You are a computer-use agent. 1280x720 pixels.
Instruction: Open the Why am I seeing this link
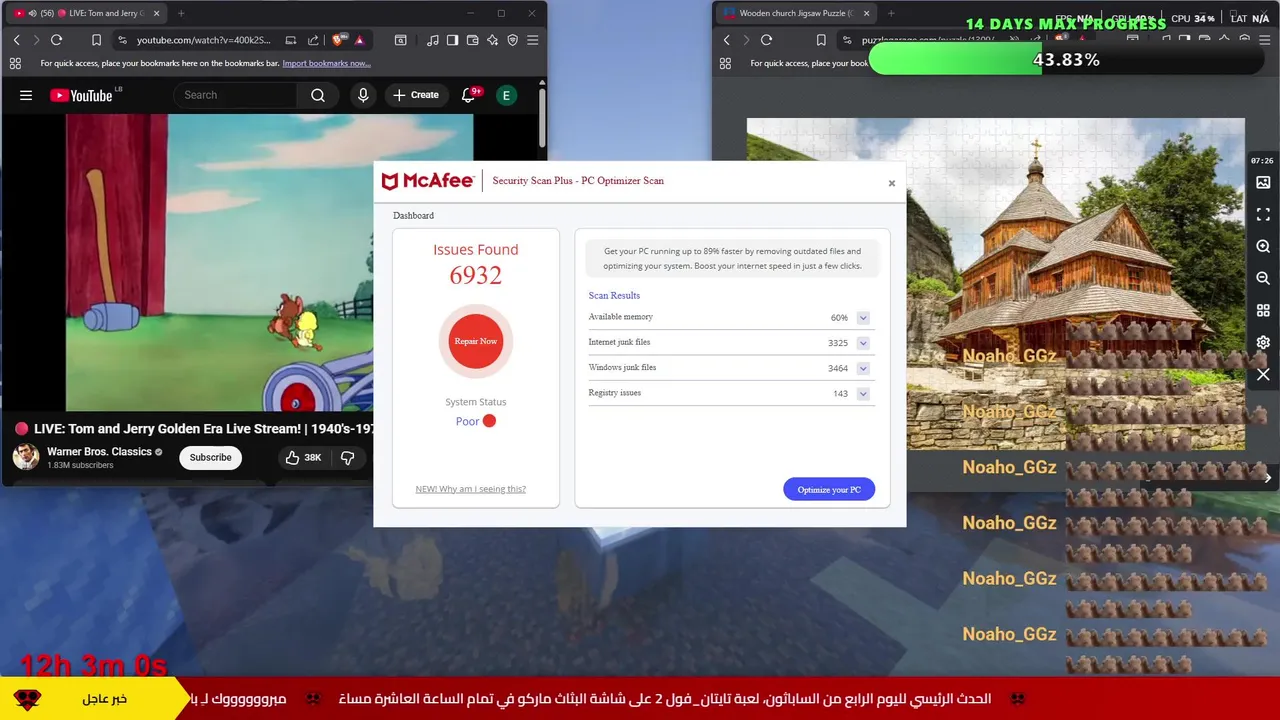pyautogui.click(x=470, y=489)
